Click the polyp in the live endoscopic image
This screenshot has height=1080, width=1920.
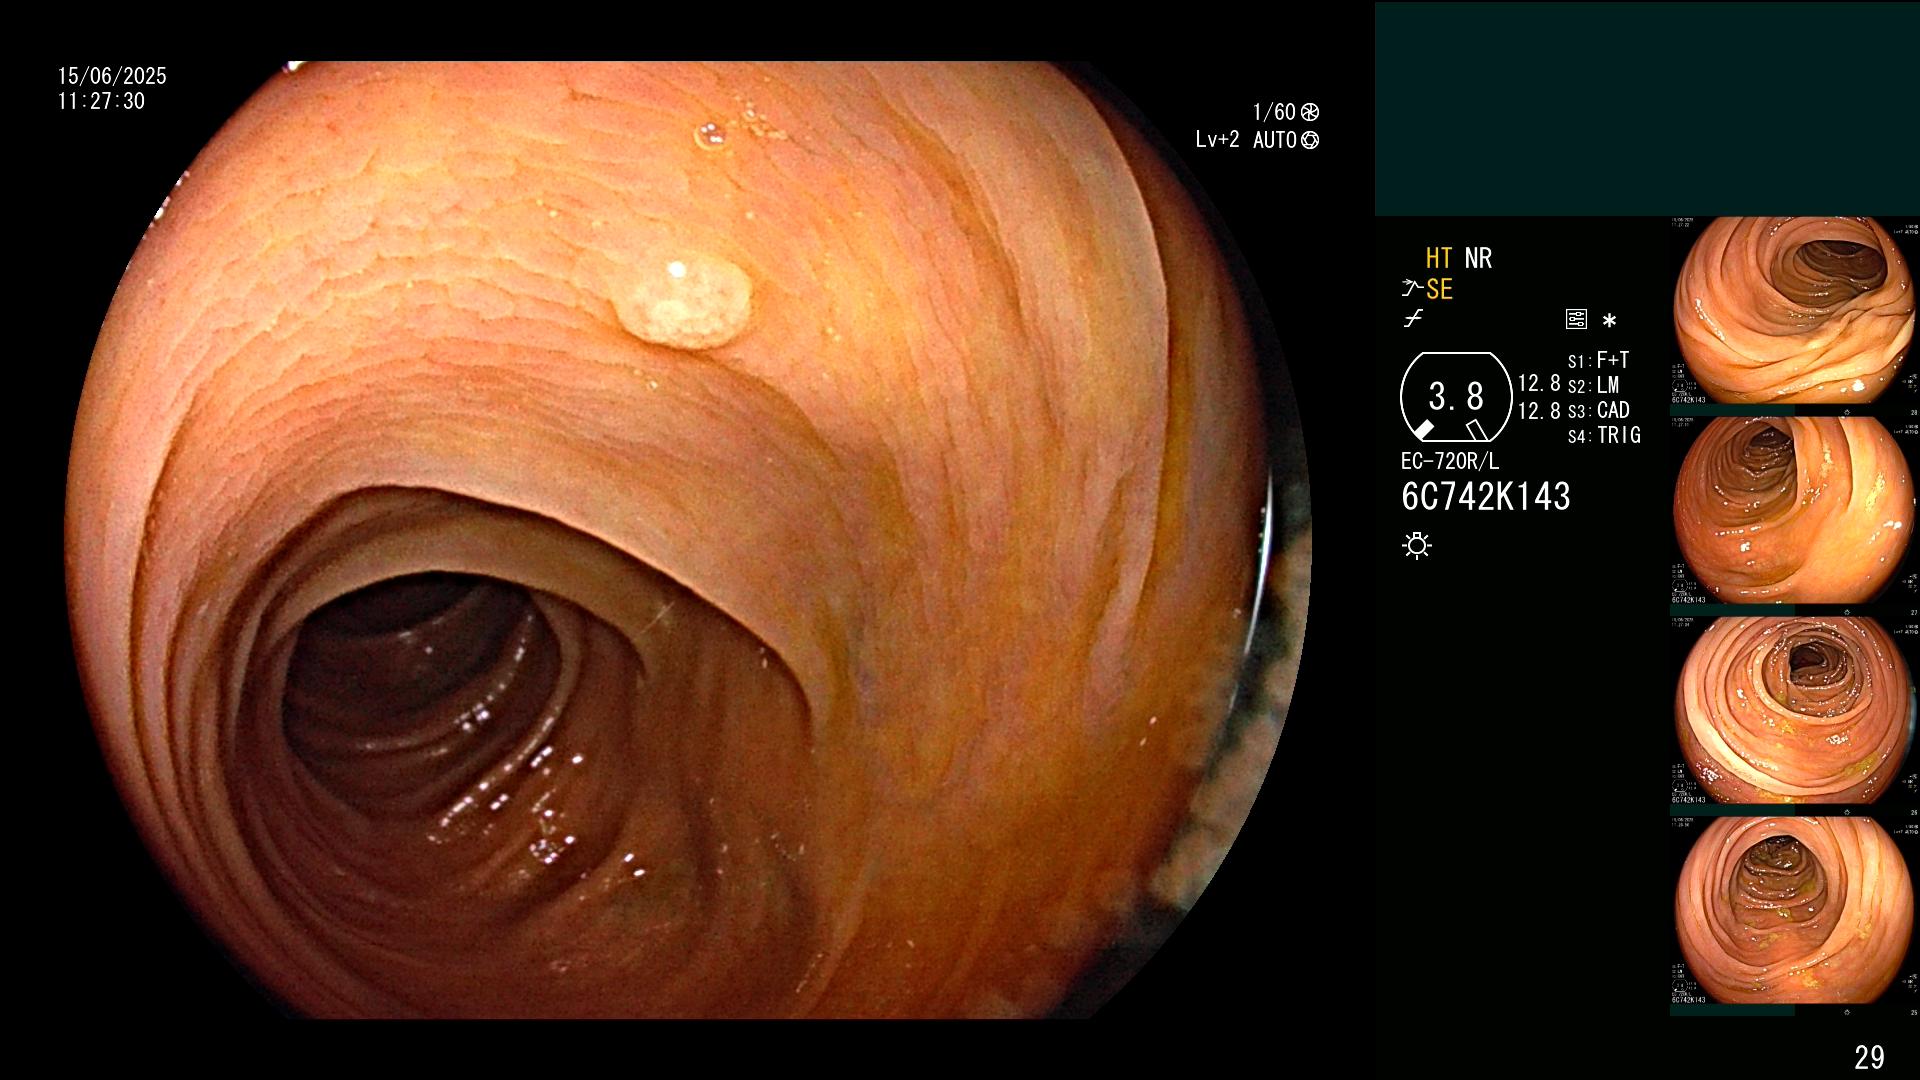685,298
